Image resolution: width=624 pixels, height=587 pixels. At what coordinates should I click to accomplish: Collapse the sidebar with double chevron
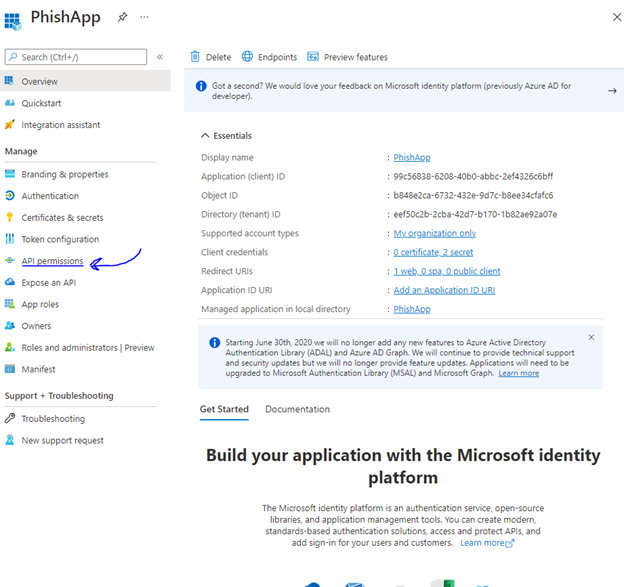160,57
